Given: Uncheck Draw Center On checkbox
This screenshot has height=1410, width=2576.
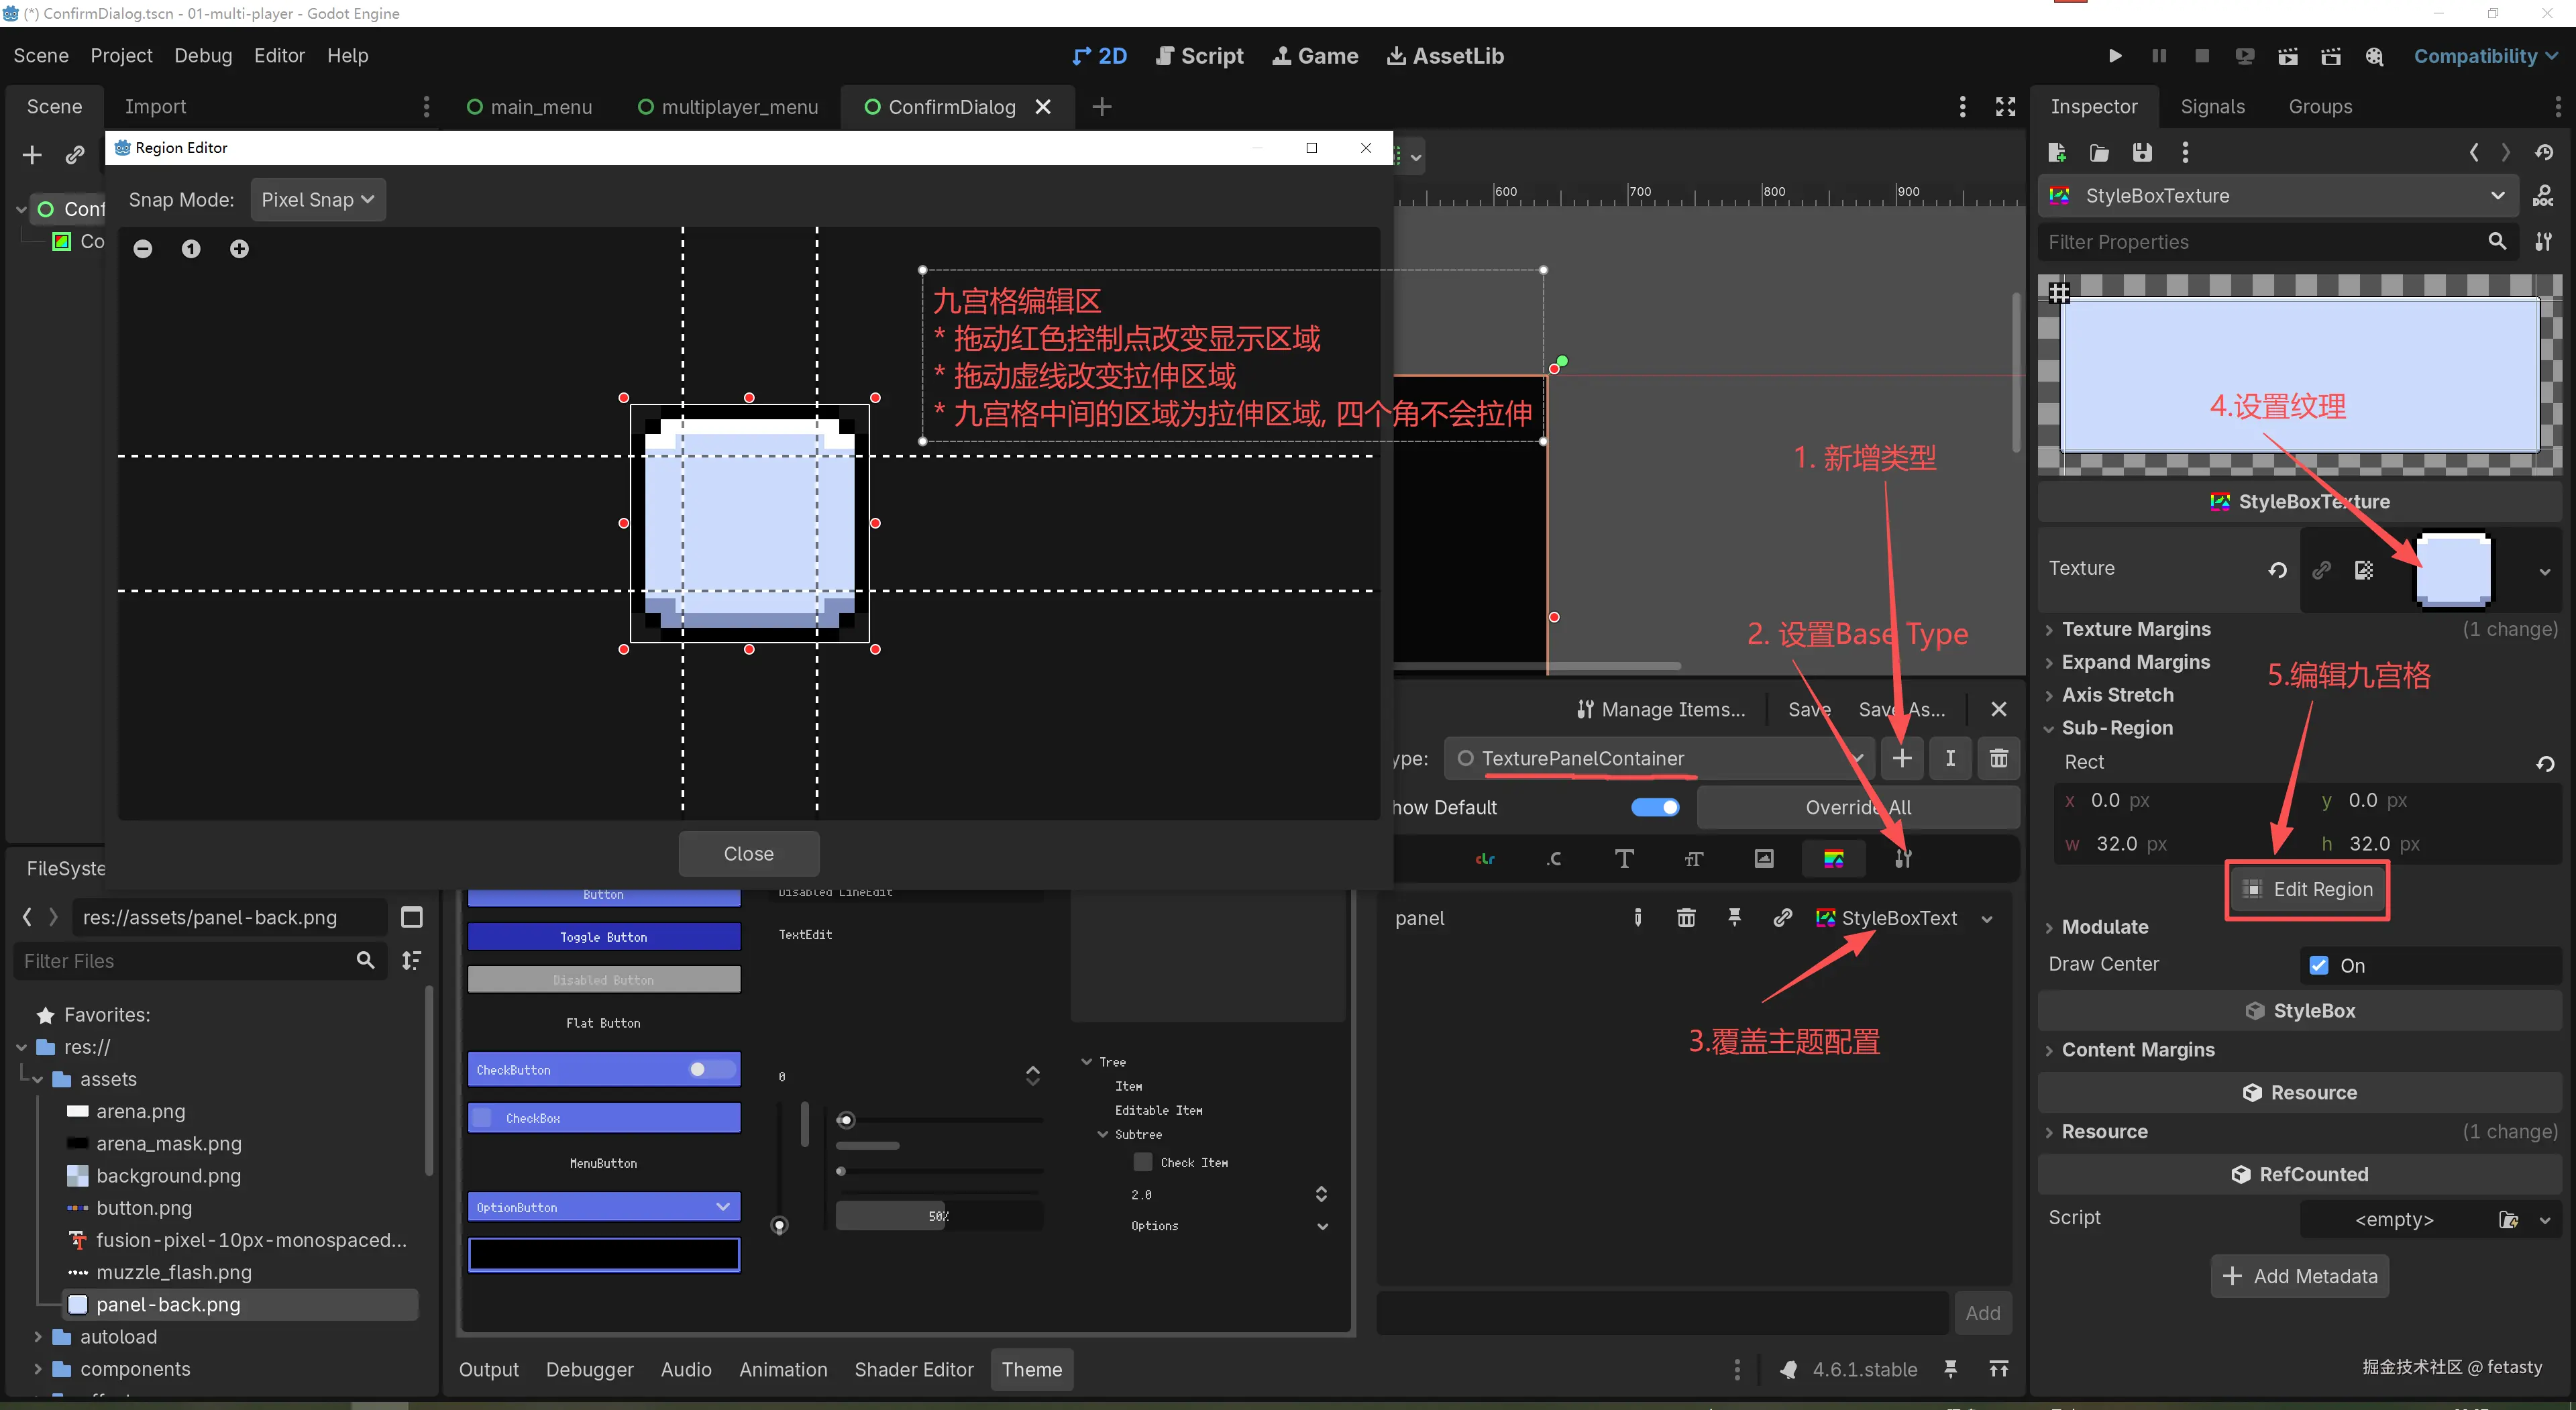Looking at the screenshot, I should tap(2319, 965).
